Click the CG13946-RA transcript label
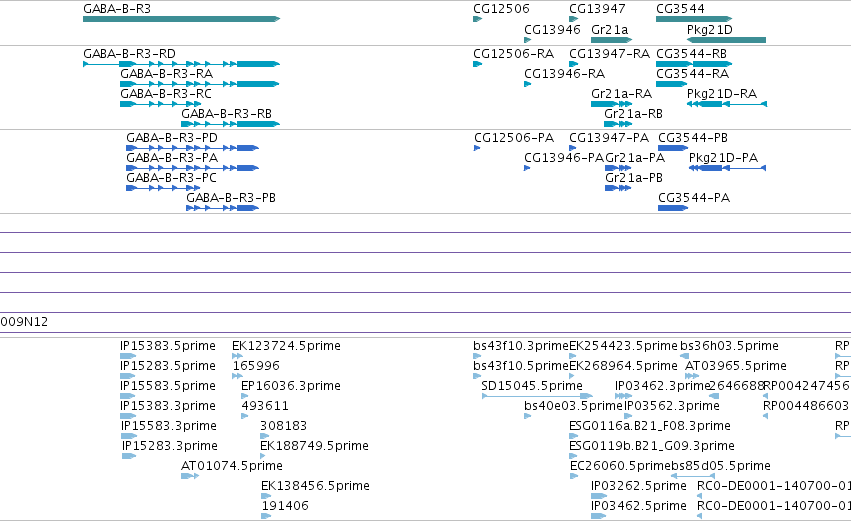 tap(564, 74)
